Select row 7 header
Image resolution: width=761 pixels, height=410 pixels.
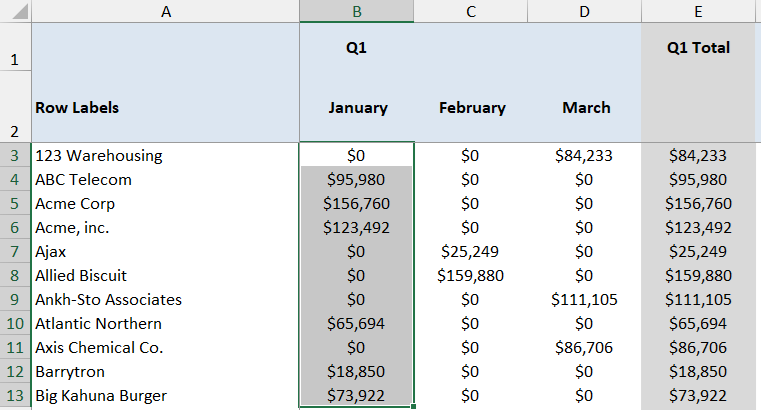coord(15,251)
